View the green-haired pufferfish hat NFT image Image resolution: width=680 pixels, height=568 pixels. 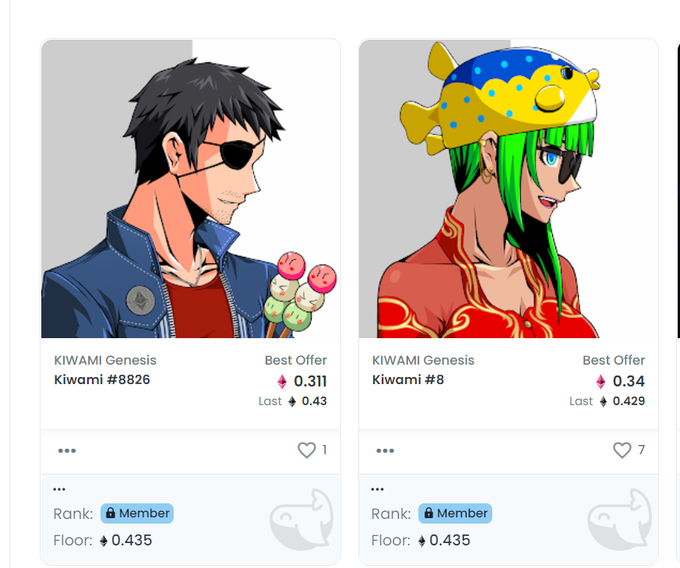(508, 189)
